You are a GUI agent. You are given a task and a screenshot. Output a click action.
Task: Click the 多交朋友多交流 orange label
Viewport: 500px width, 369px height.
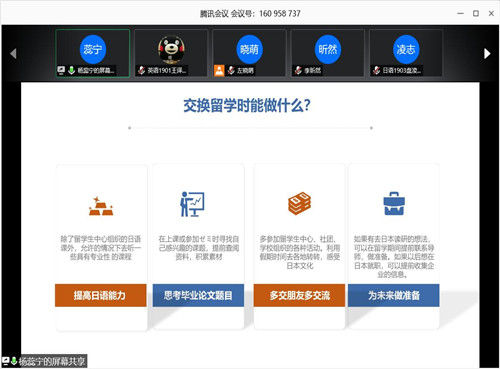click(x=299, y=295)
